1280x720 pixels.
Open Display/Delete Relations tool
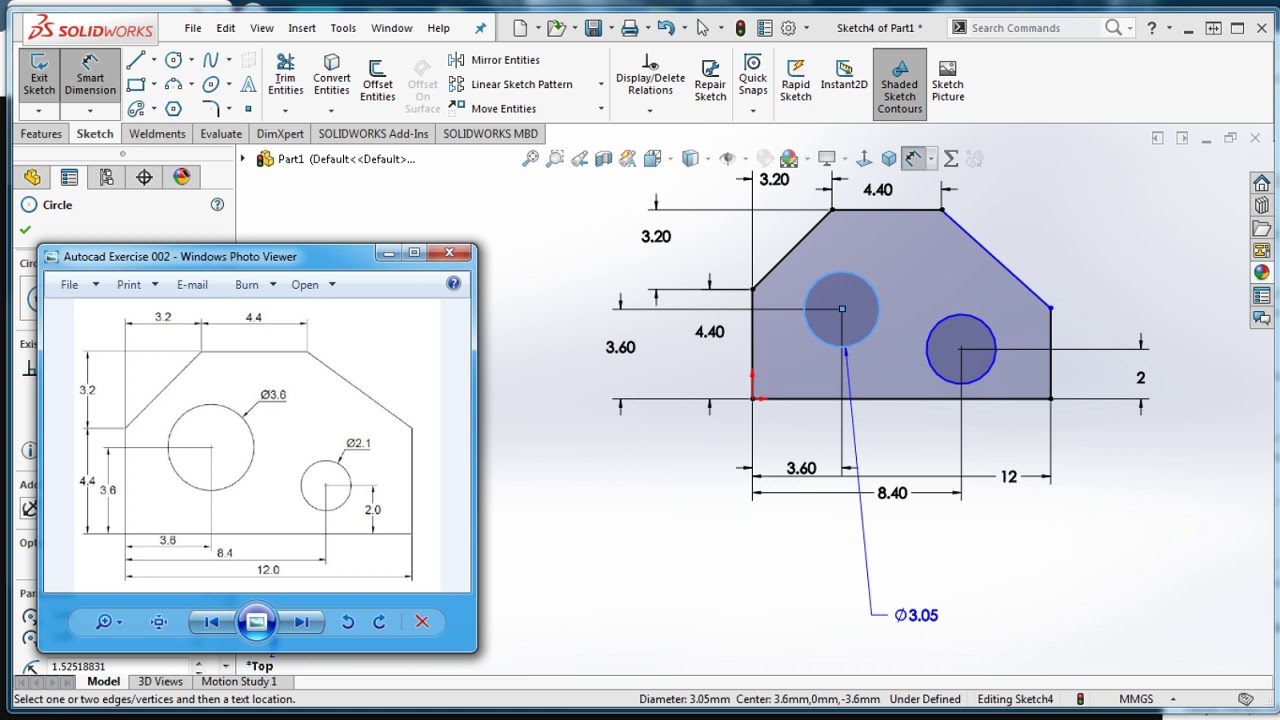pyautogui.click(x=650, y=76)
